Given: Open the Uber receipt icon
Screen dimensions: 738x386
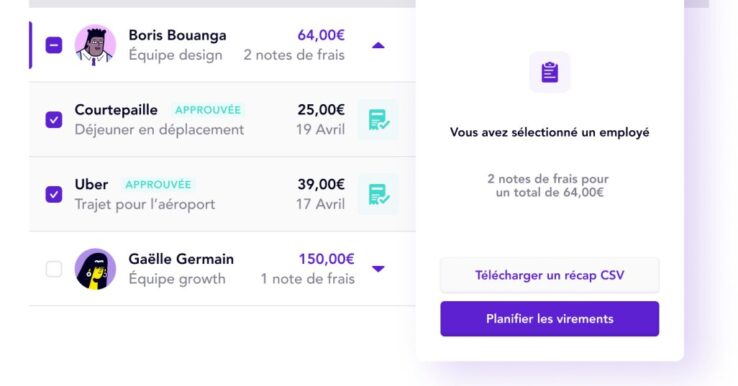Looking at the screenshot, I should tap(378, 194).
